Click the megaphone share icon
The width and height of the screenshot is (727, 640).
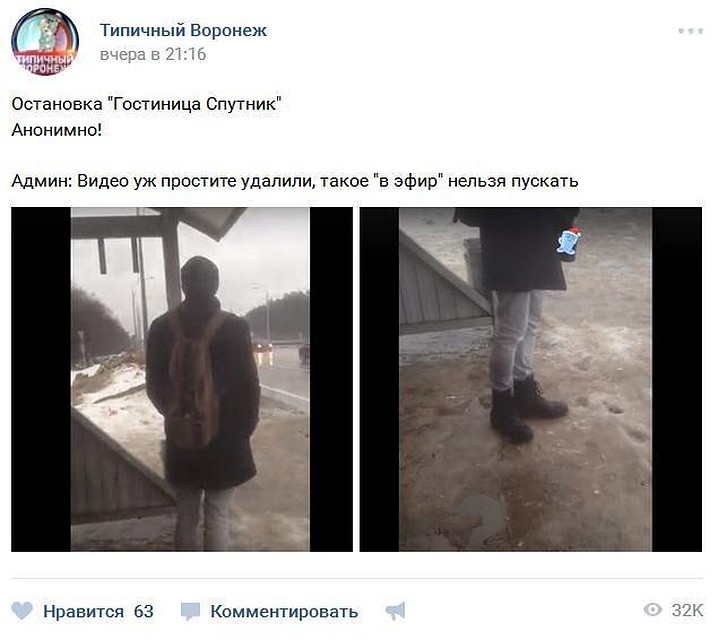(395, 611)
